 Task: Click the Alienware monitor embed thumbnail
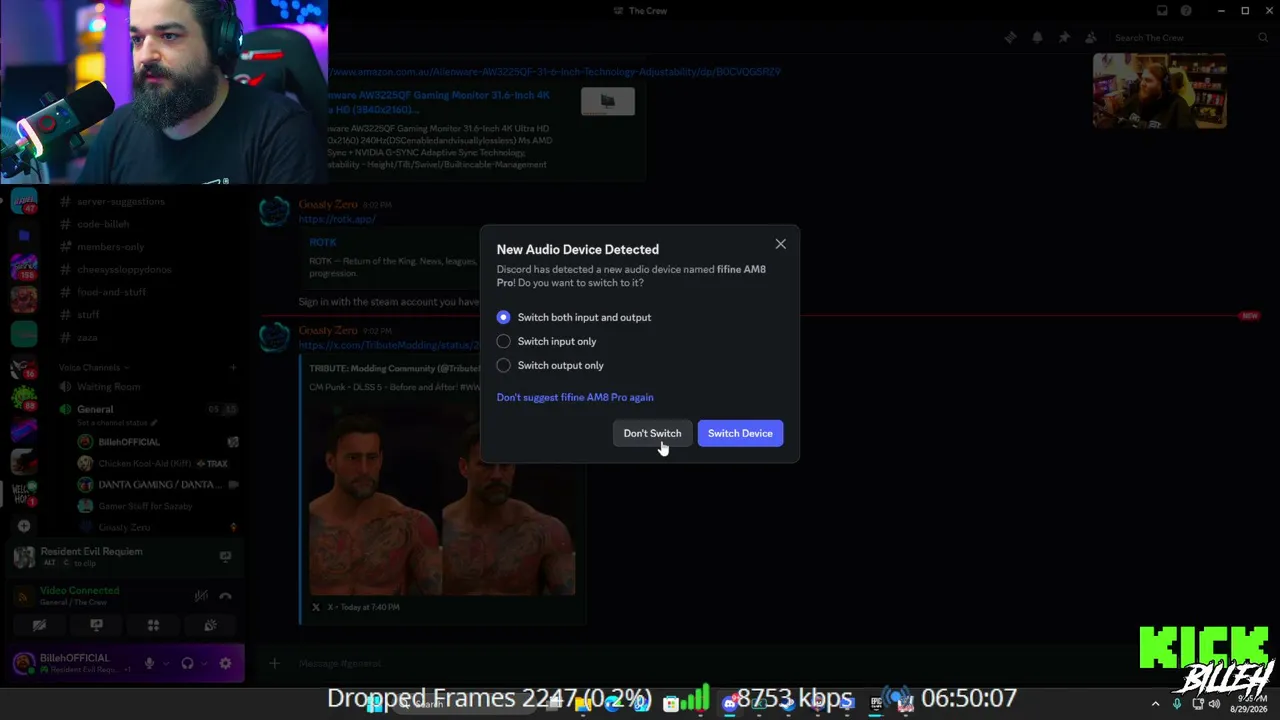pyautogui.click(x=608, y=101)
